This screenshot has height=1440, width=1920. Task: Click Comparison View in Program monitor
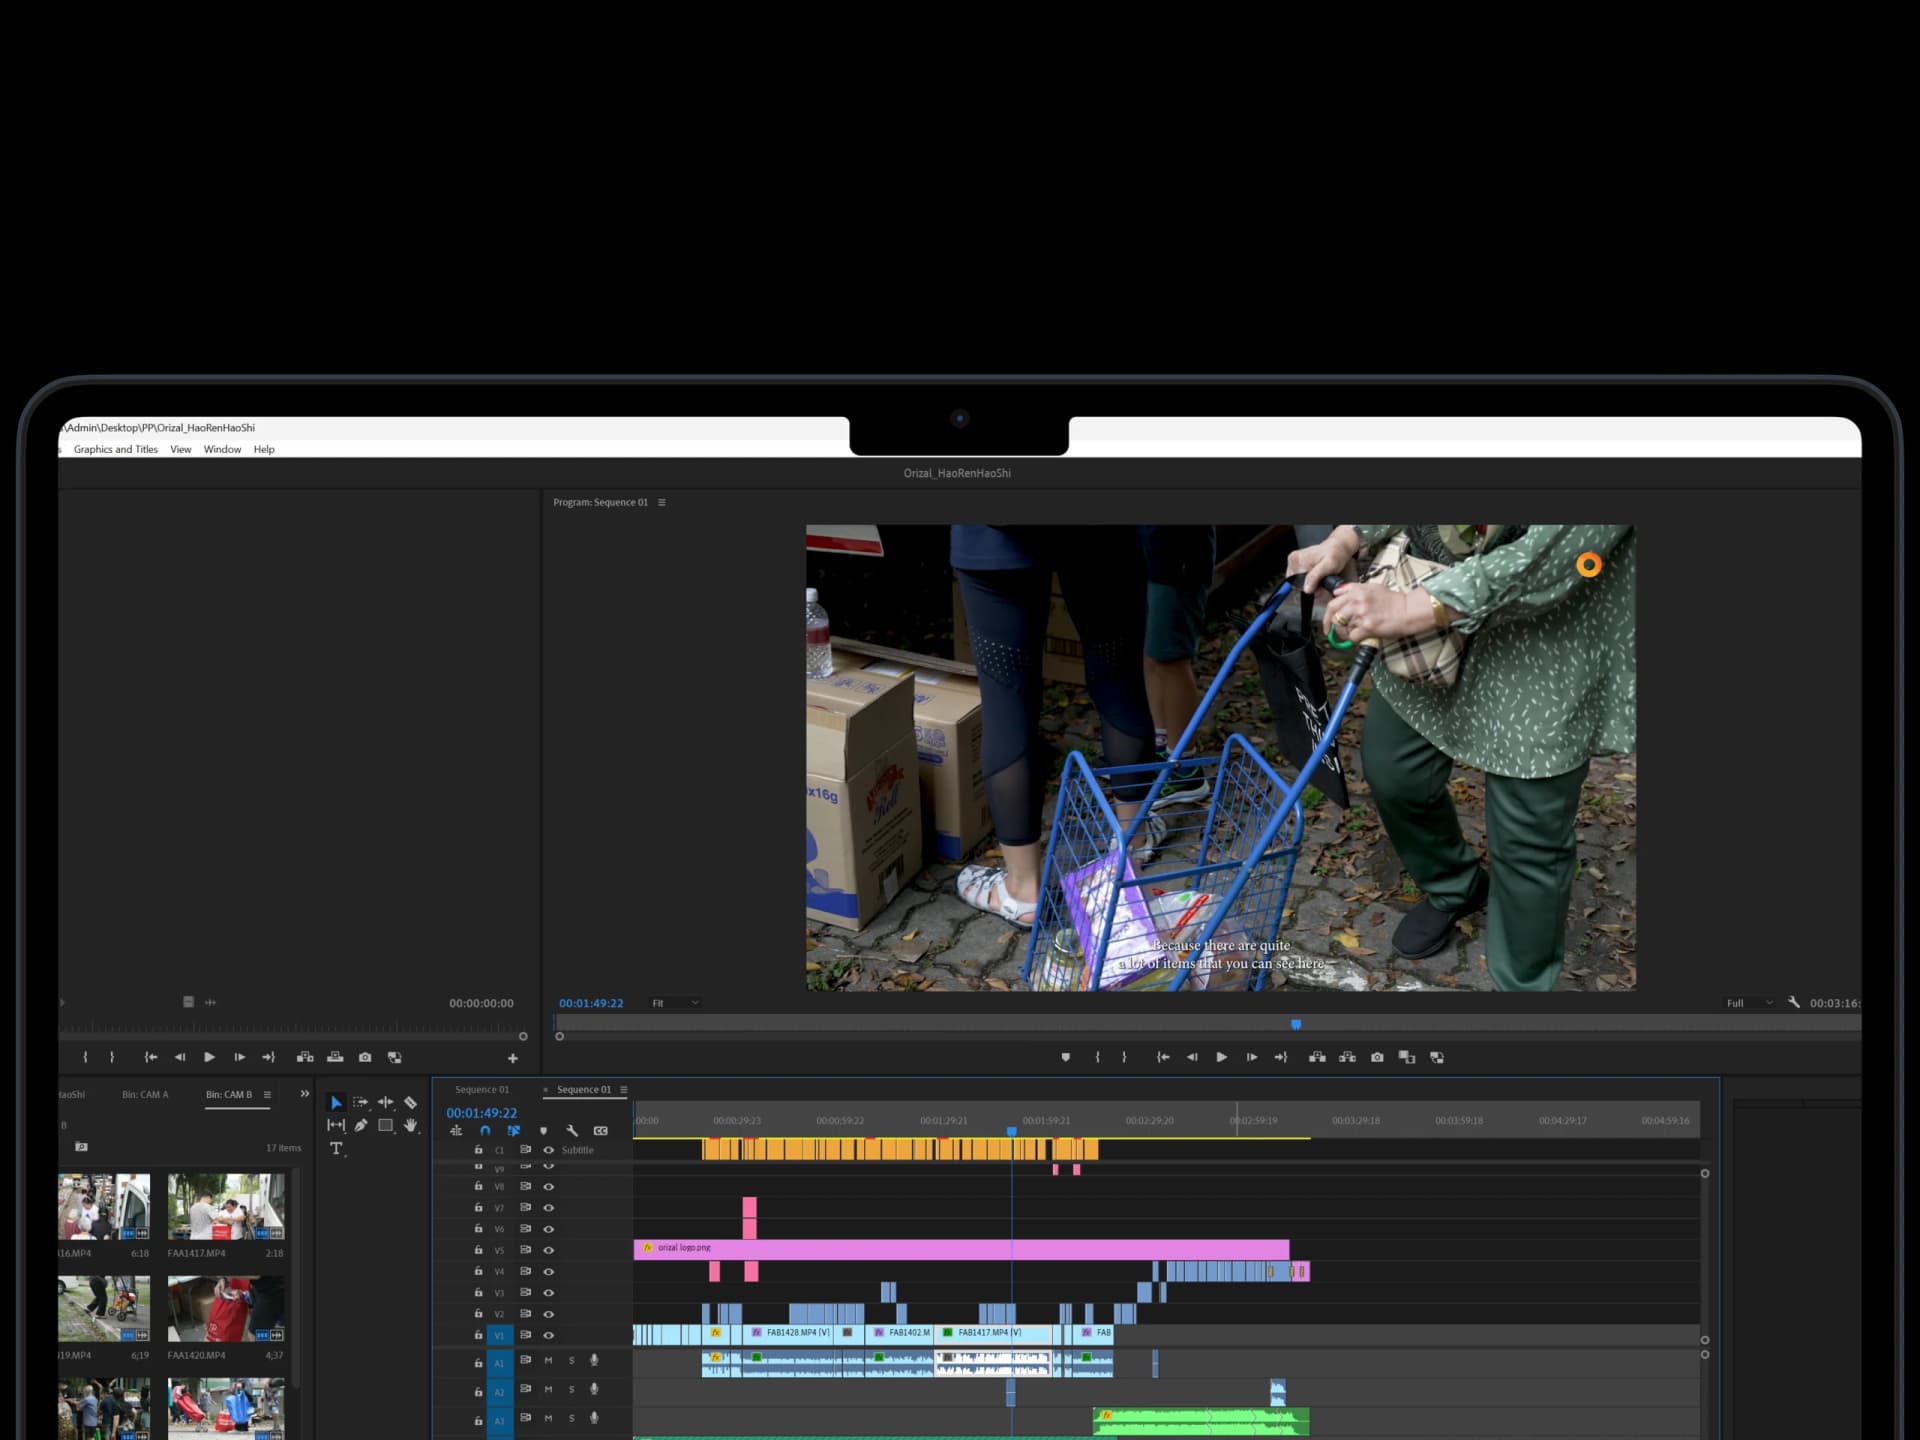click(1407, 1057)
